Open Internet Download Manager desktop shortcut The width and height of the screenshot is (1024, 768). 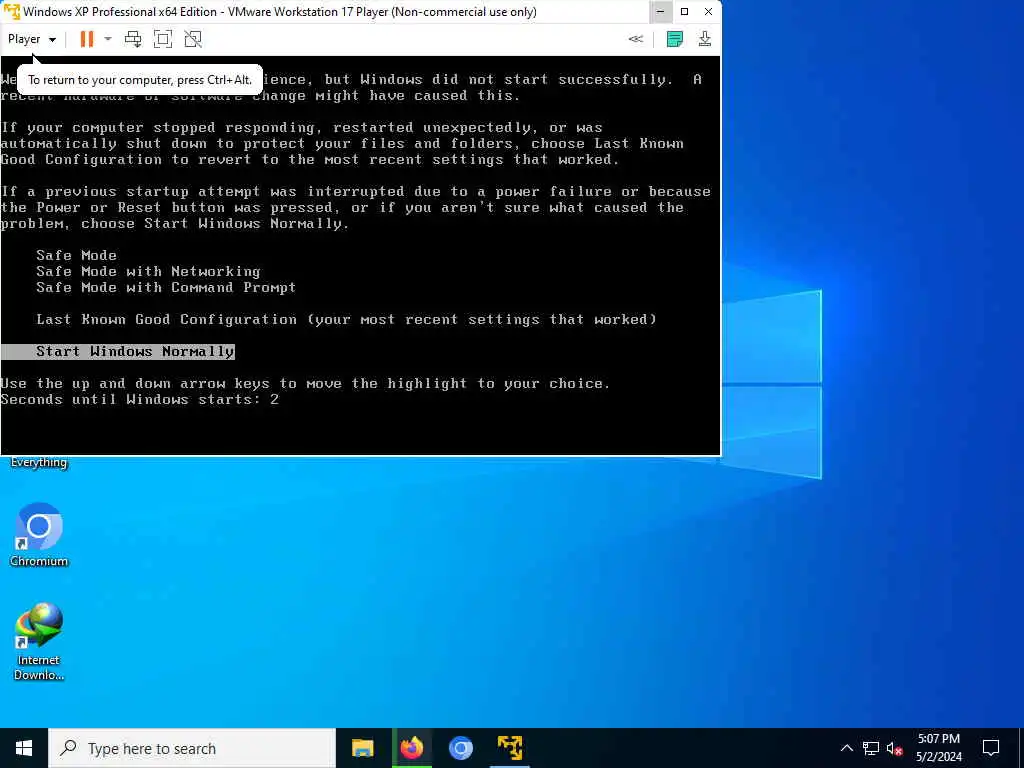[x=39, y=641]
